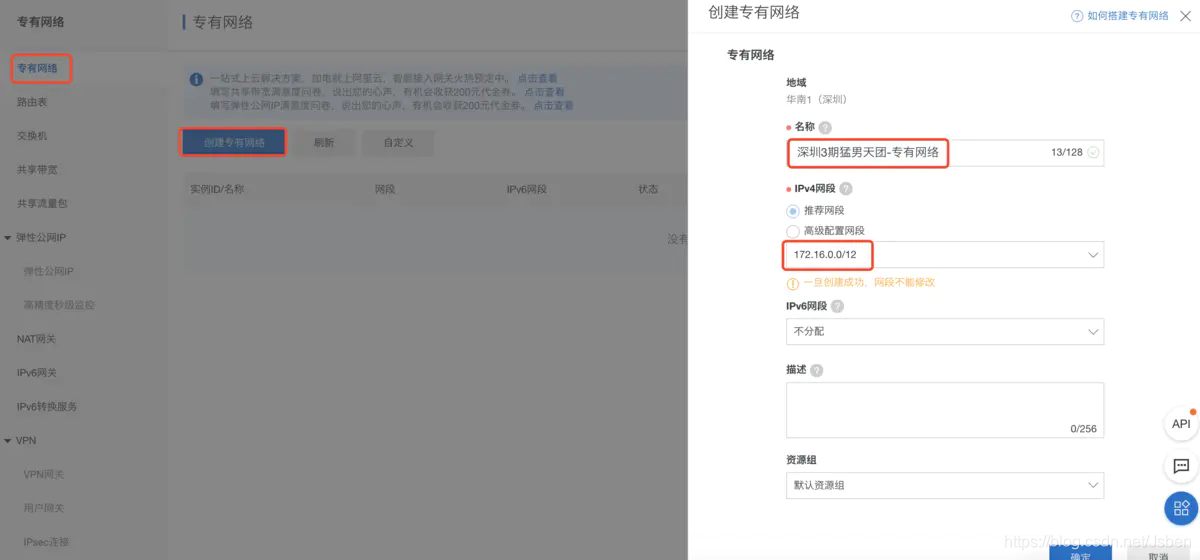Open 用户网关 in the sidebar

[x=44, y=509]
